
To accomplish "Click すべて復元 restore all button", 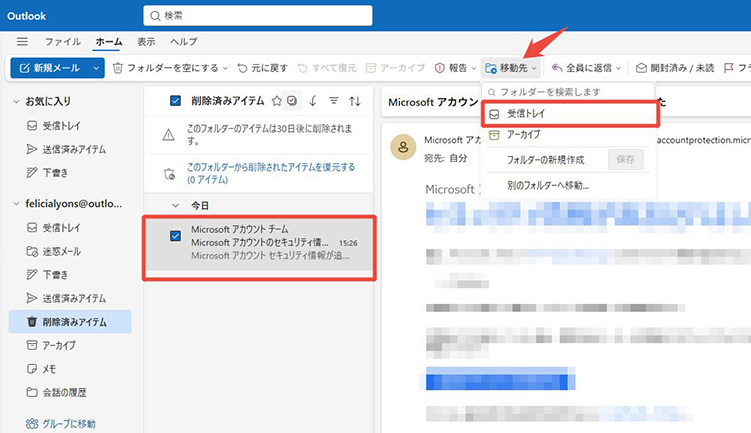I will (x=327, y=68).
